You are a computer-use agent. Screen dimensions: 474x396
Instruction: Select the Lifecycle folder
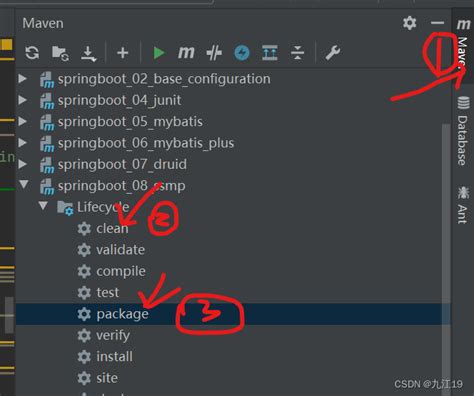tap(103, 207)
